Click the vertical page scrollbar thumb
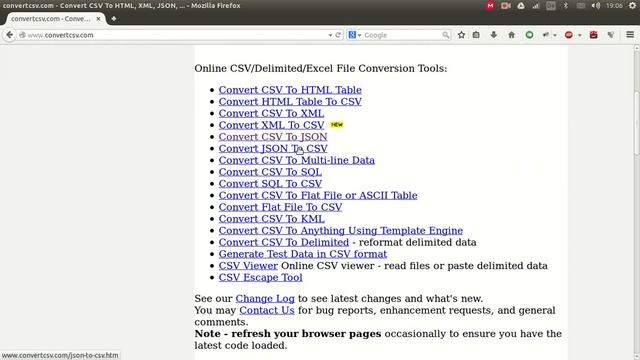This screenshot has height=360, width=640. point(636,122)
